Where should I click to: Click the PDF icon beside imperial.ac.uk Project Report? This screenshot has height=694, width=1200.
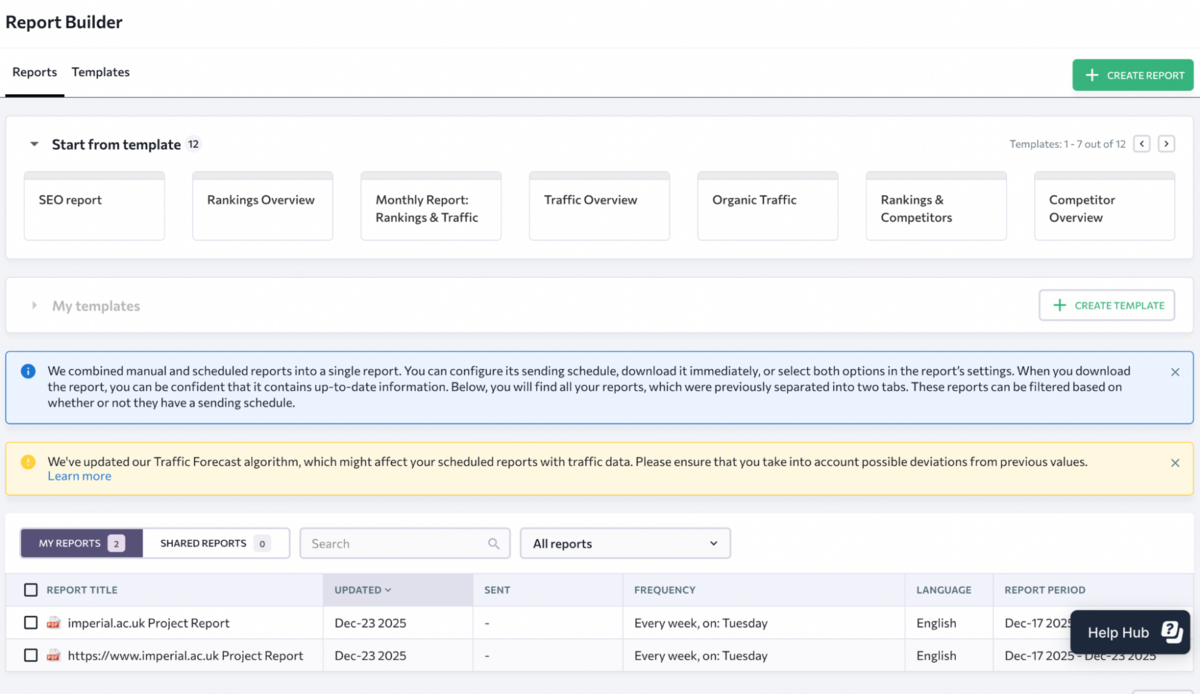pyautogui.click(x=54, y=623)
